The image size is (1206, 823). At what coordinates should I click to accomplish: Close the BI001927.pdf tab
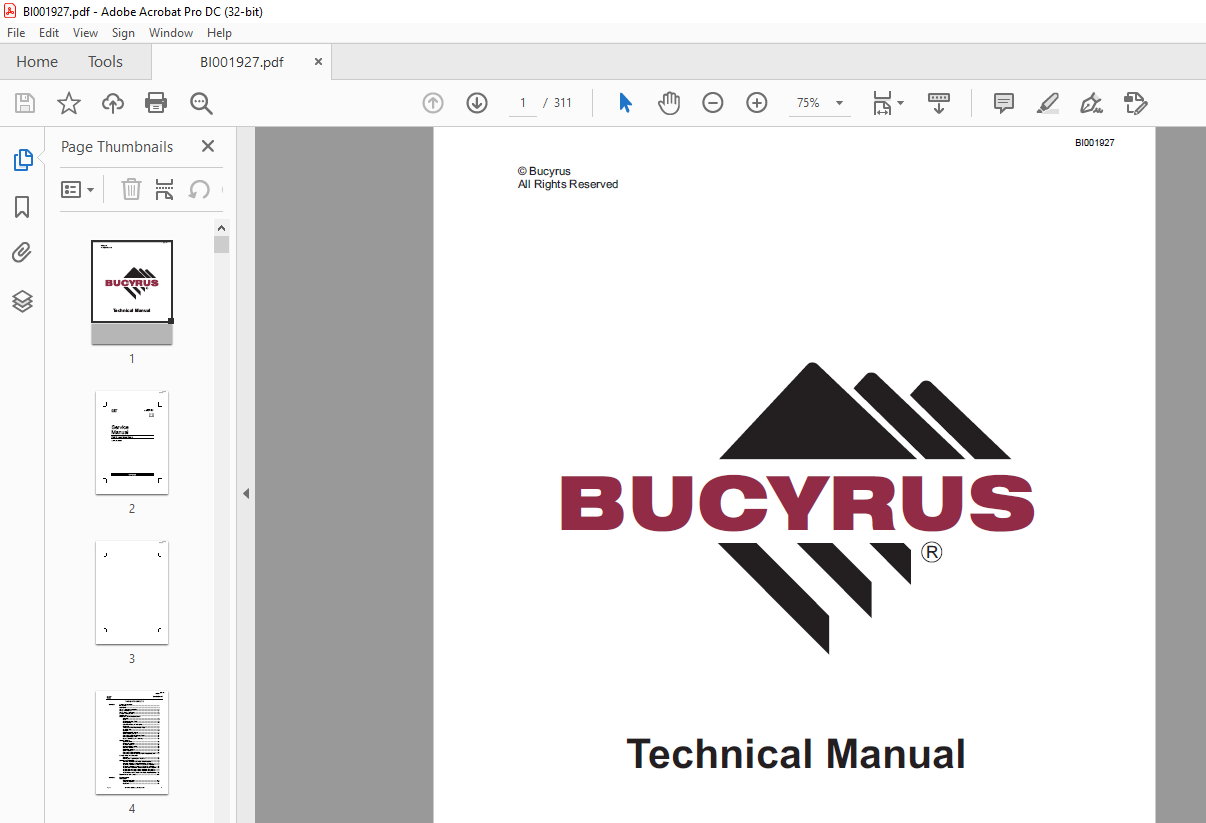point(318,61)
